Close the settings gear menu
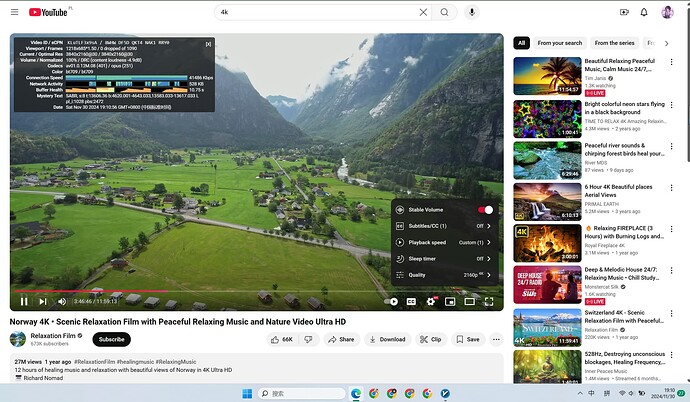Image resolution: width=690 pixels, height=402 pixels. (x=431, y=301)
